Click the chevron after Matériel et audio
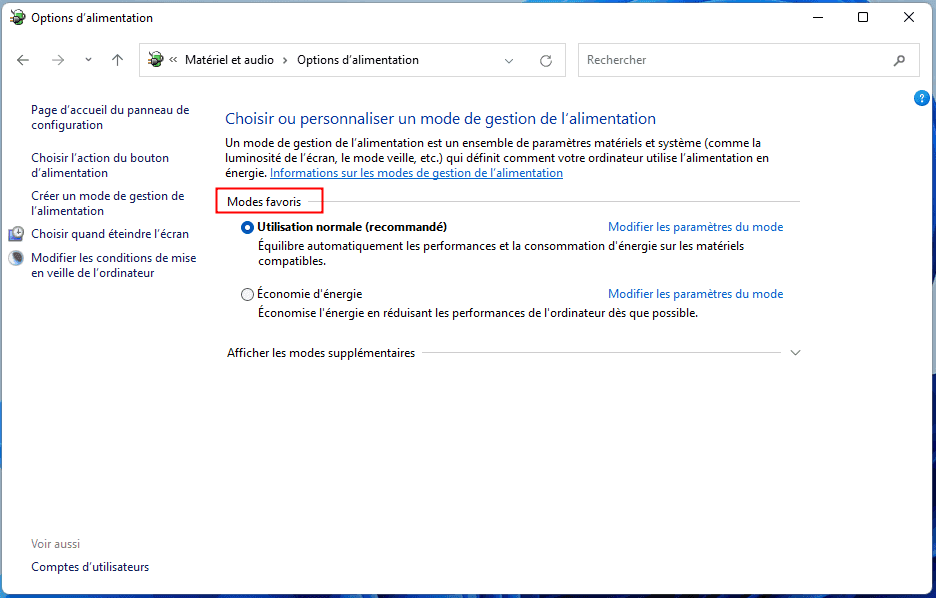This screenshot has width=936, height=598. click(285, 60)
